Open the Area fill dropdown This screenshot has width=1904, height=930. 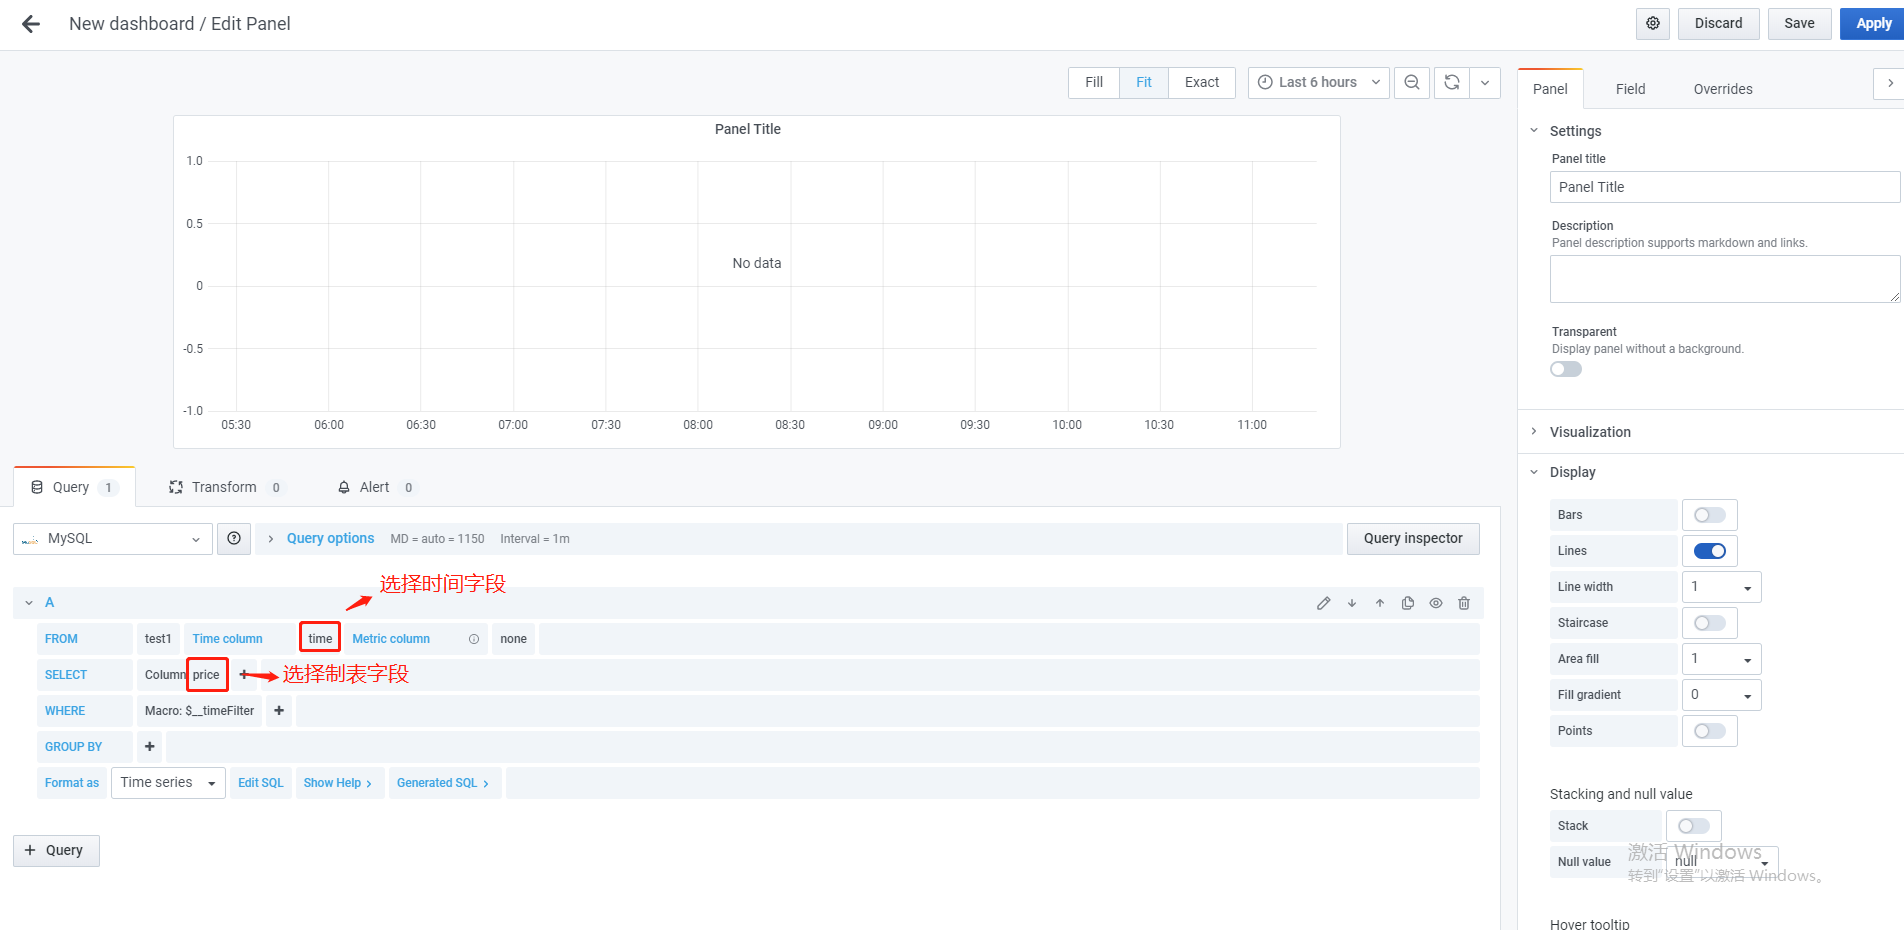[x=1722, y=659]
